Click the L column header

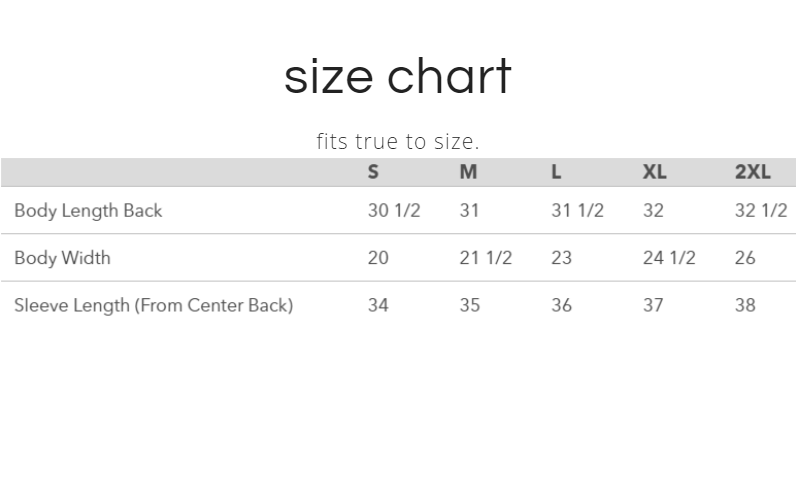click(556, 172)
